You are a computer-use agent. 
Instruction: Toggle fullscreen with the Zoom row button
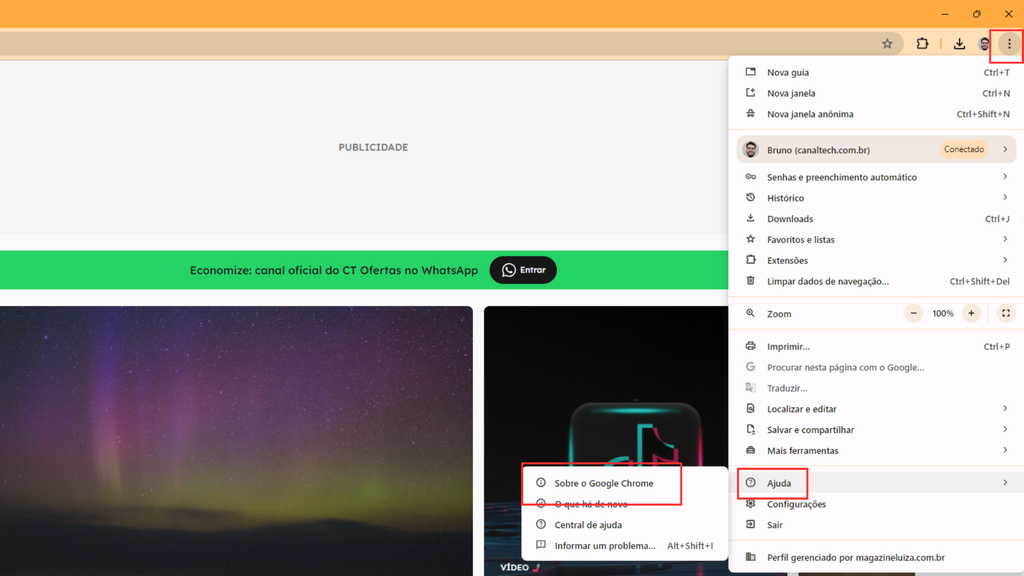point(1006,313)
